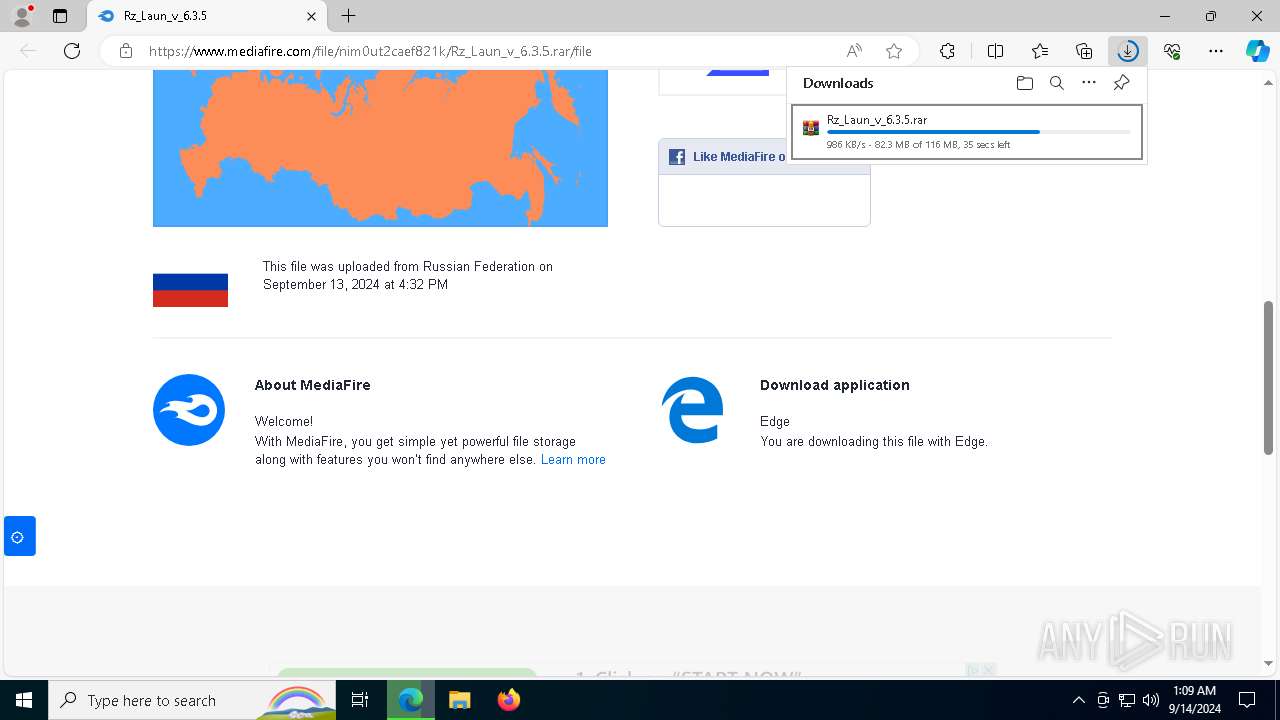
Task: Click the Russia map image
Action: pyautogui.click(x=380, y=148)
